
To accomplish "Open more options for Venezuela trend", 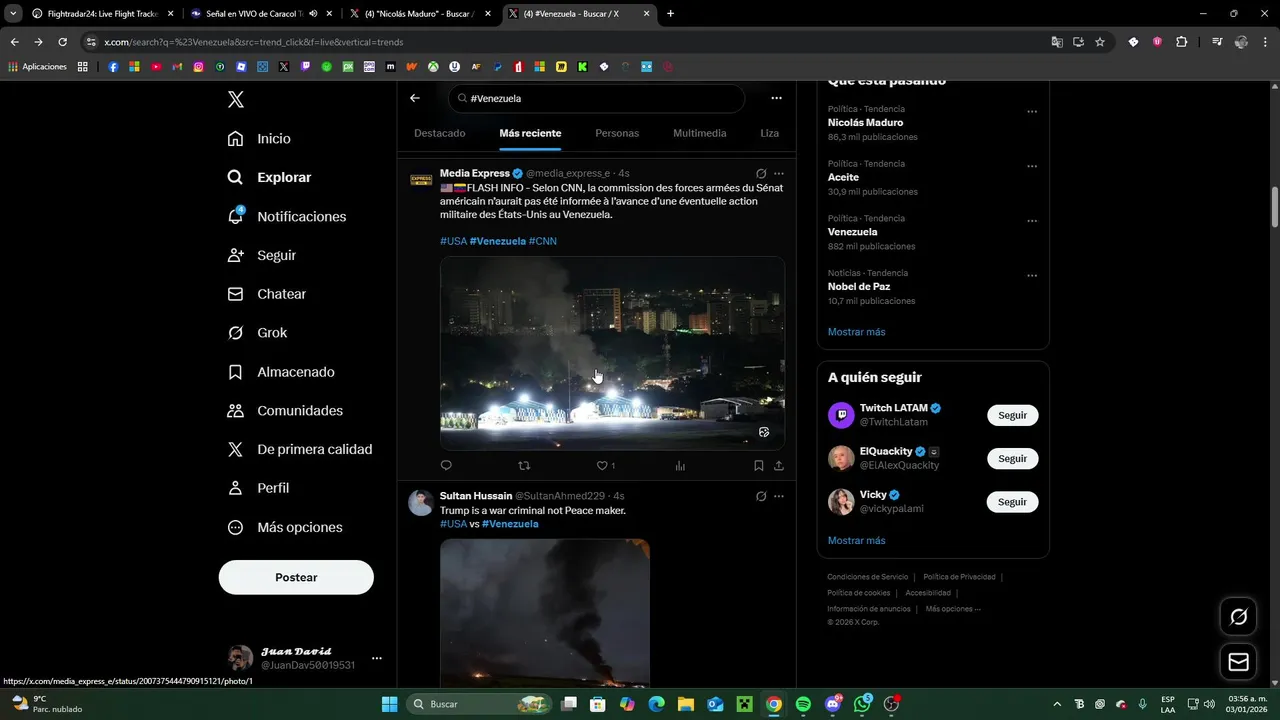I will point(1032,221).
